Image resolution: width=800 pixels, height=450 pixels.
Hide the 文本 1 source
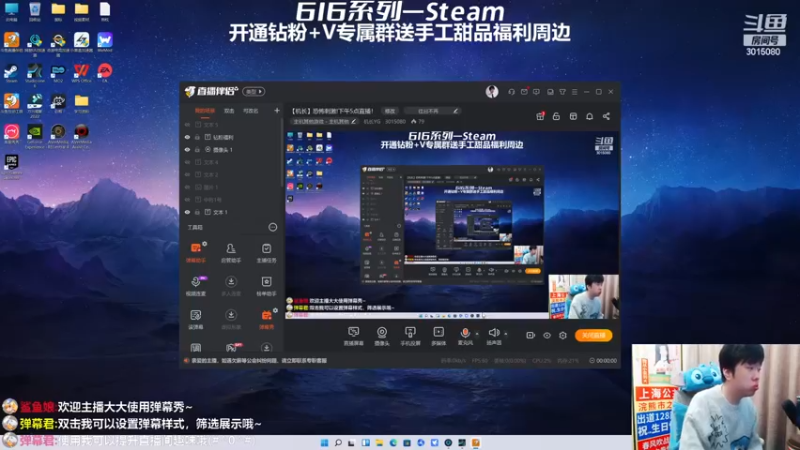[187, 212]
